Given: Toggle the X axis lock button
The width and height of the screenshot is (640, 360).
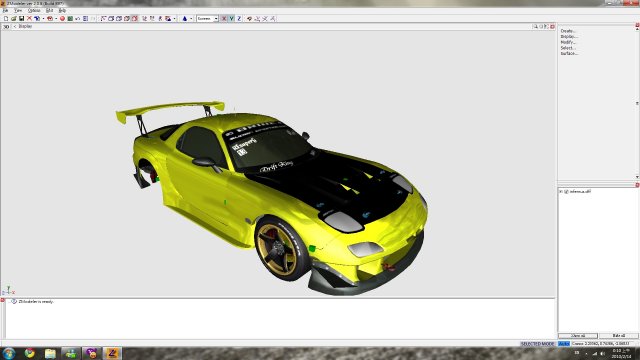Looking at the screenshot, I should [224, 19].
